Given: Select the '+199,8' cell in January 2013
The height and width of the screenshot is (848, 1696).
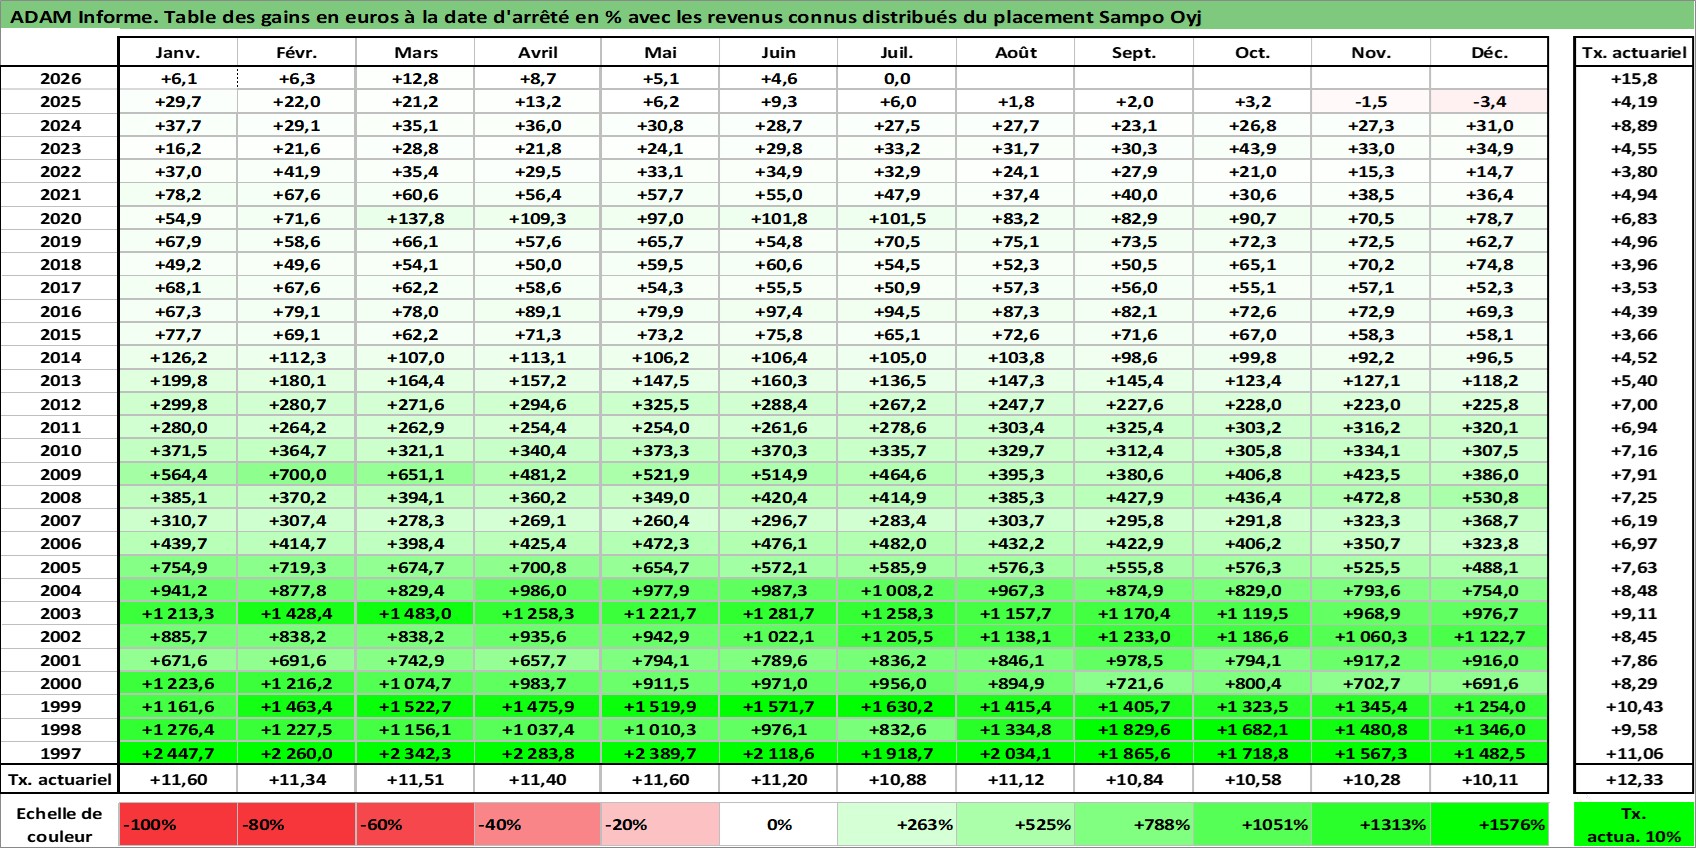Looking at the screenshot, I should click(178, 380).
